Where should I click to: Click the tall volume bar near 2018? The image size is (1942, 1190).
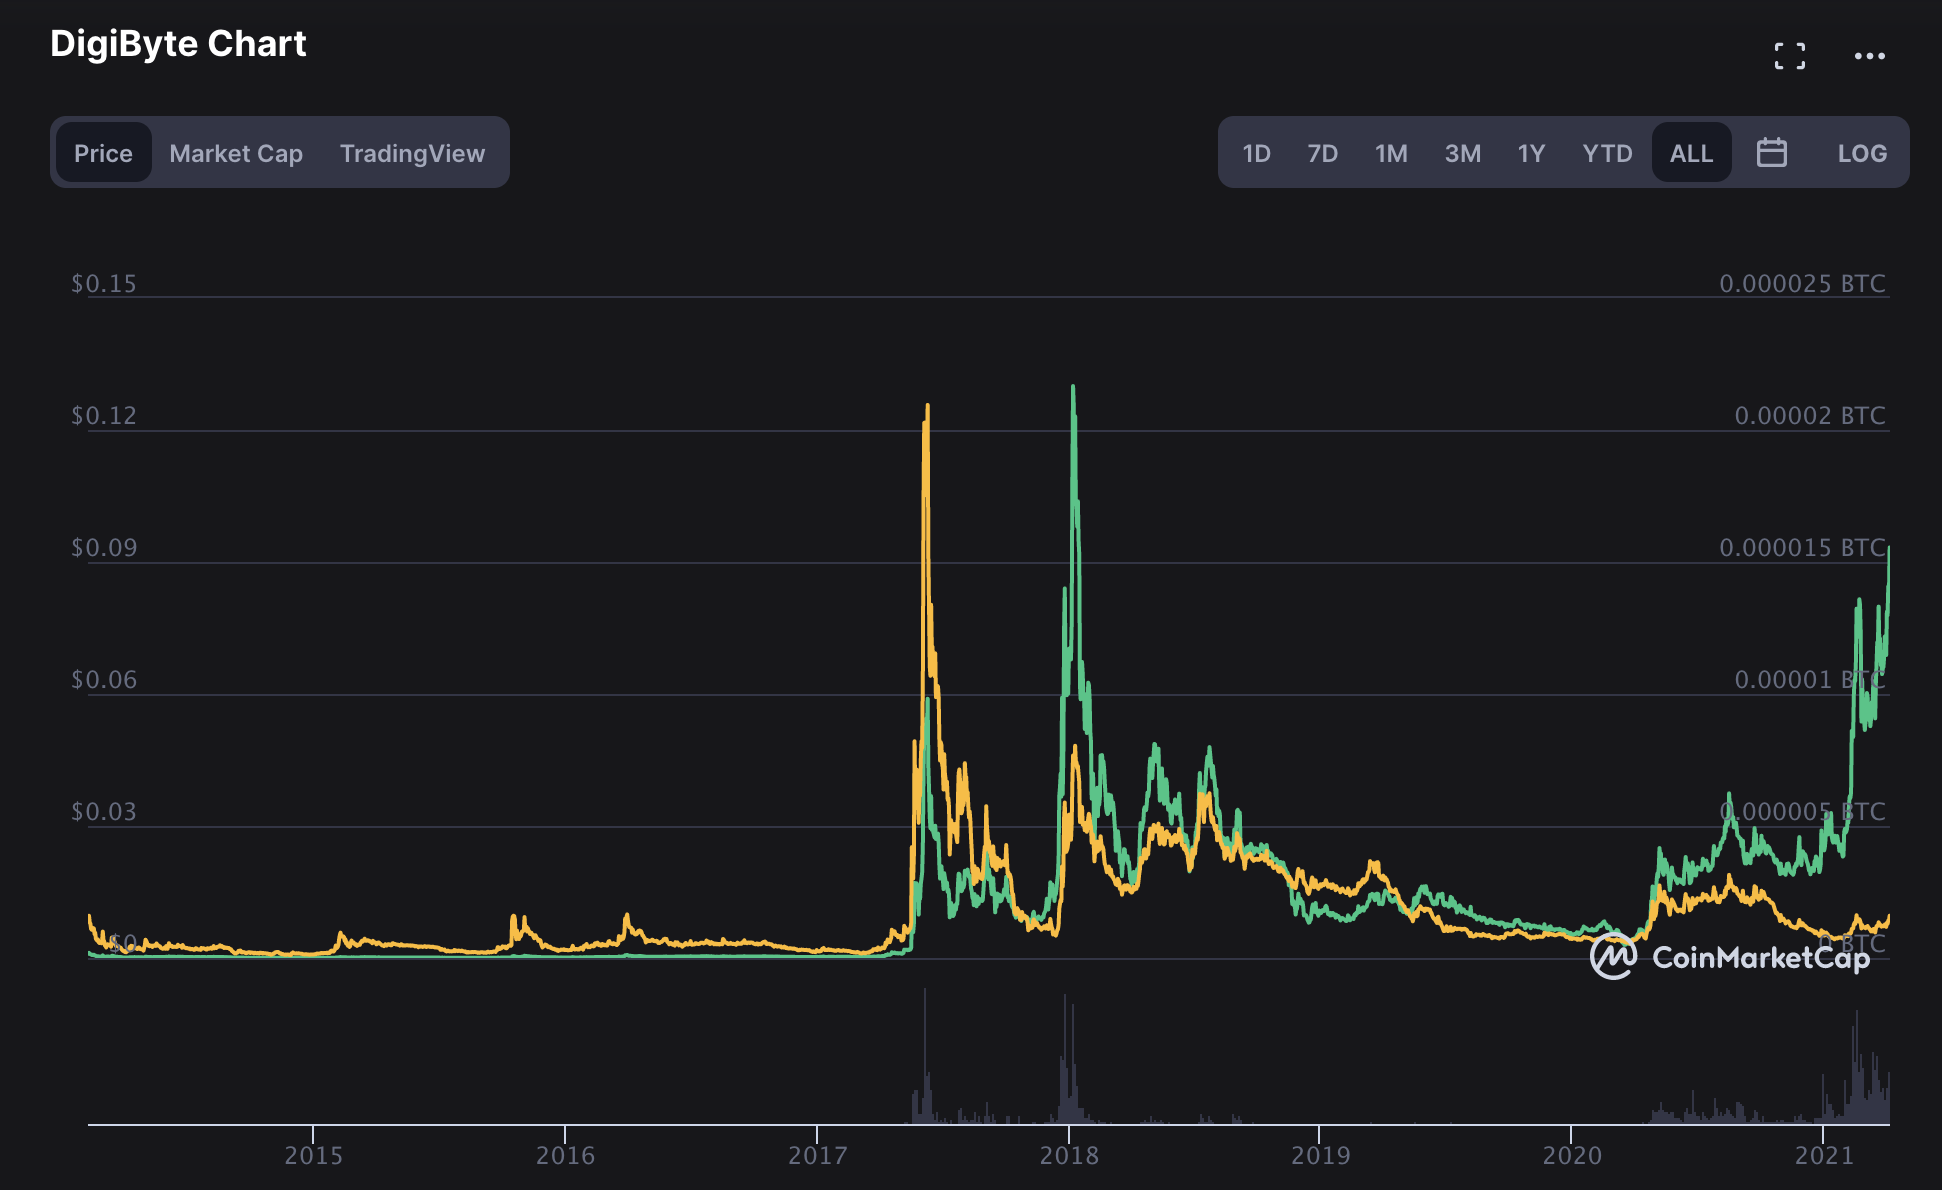coord(1065,1058)
